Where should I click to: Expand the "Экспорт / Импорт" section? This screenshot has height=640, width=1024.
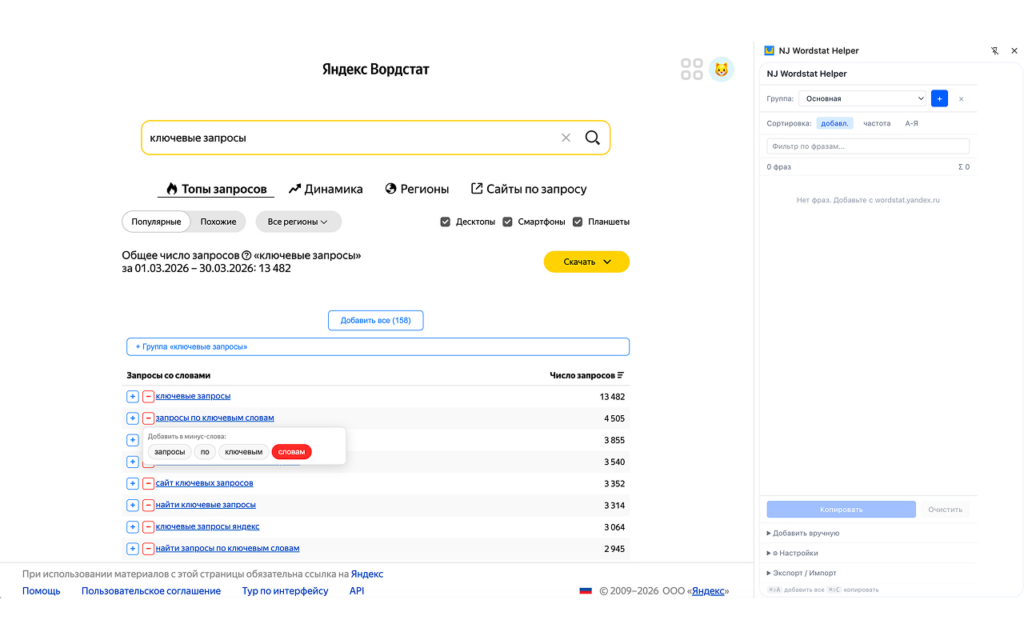pos(803,573)
